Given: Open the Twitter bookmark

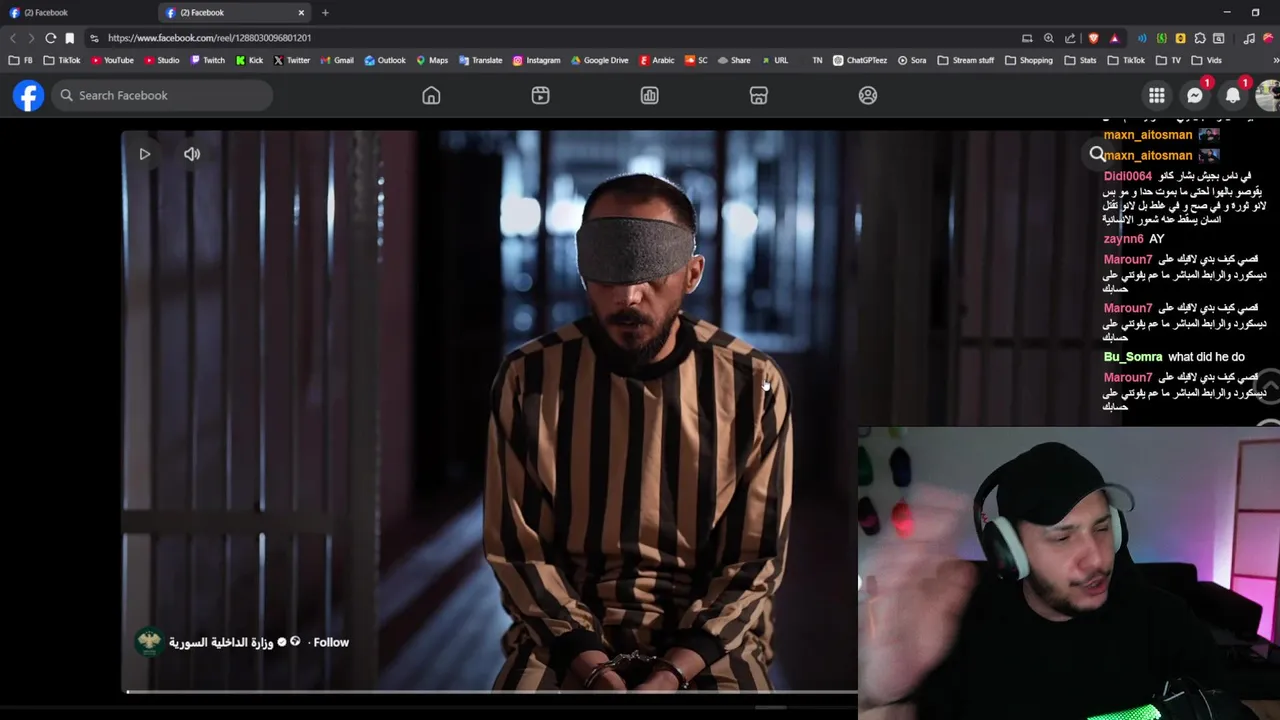Looking at the screenshot, I should point(292,60).
